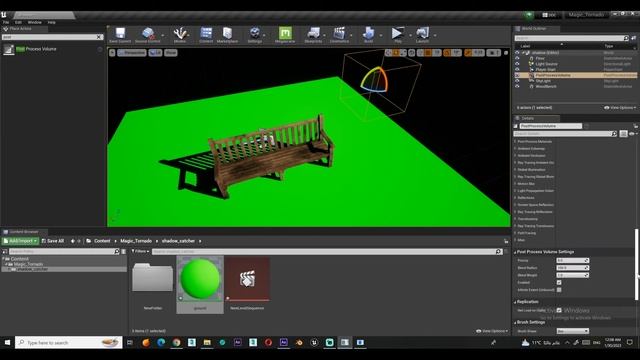The image size is (640, 360).
Task: Open Firefox from the taskbar
Action: pyautogui.click(x=146, y=343)
